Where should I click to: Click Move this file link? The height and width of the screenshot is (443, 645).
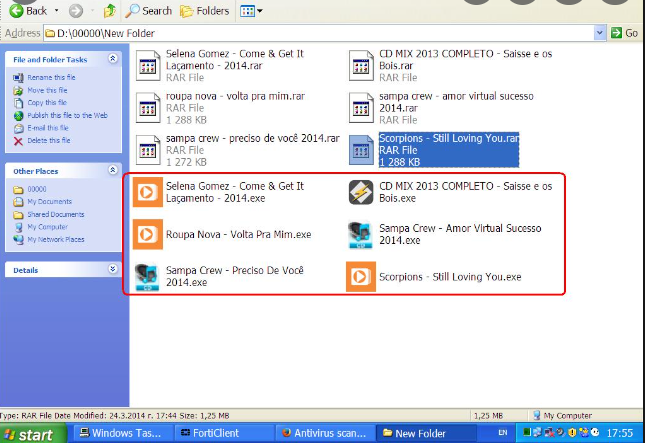[x=47, y=90]
